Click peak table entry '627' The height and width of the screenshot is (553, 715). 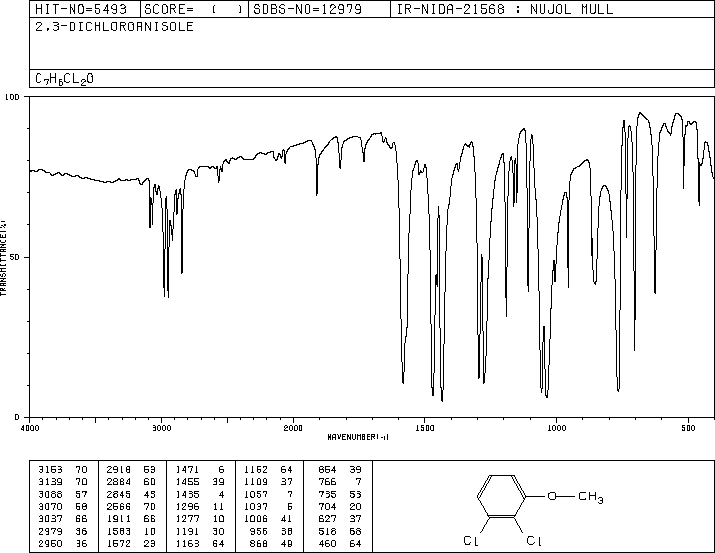[x=327, y=519]
